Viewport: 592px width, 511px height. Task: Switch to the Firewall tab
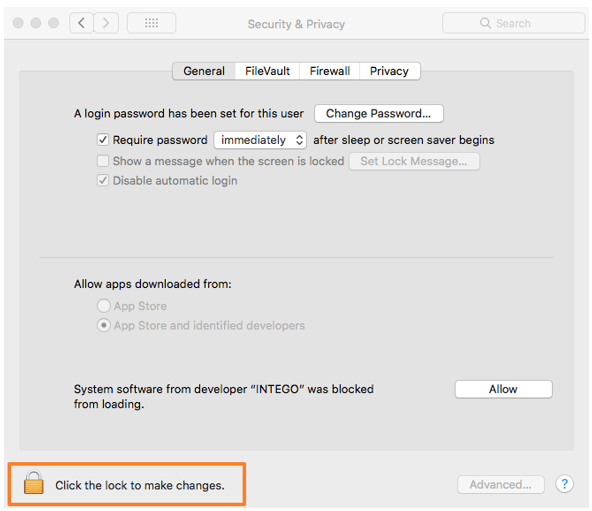point(330,71)
